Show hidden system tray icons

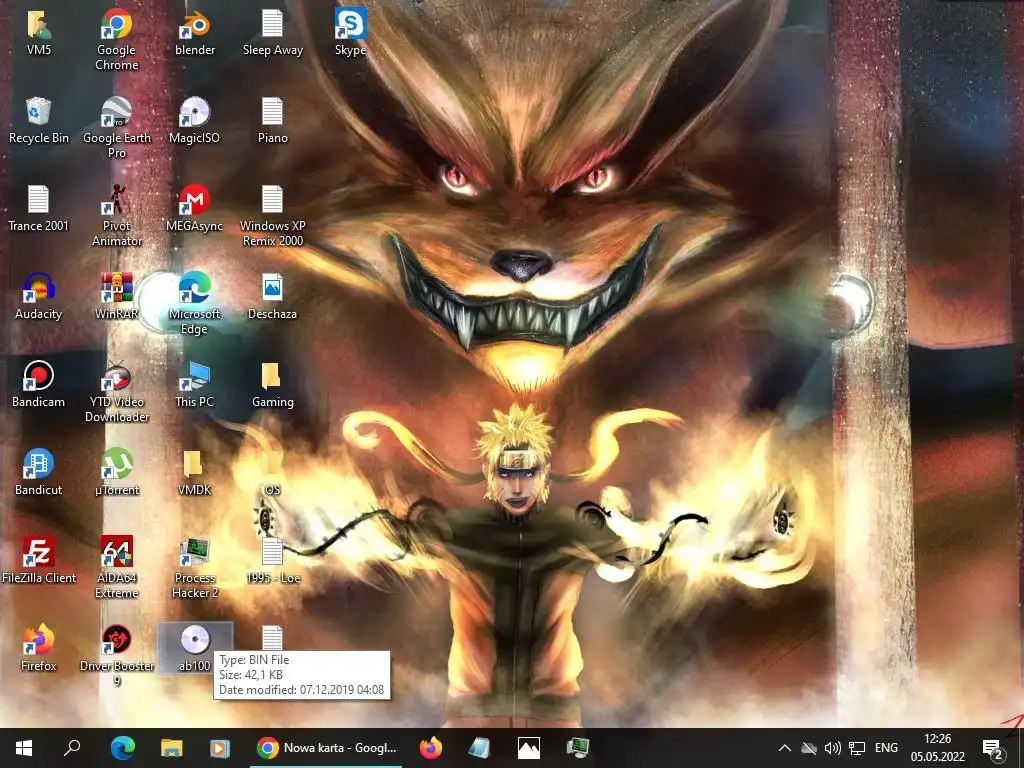point(785,748)
